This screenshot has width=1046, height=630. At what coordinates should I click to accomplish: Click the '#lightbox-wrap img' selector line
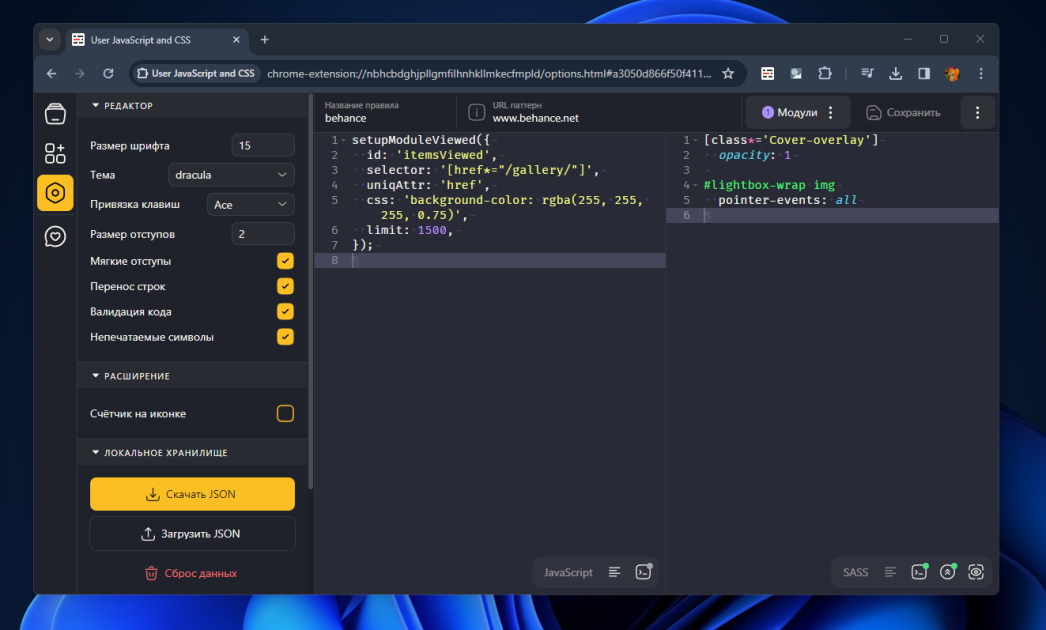click(x=769, y=185)
